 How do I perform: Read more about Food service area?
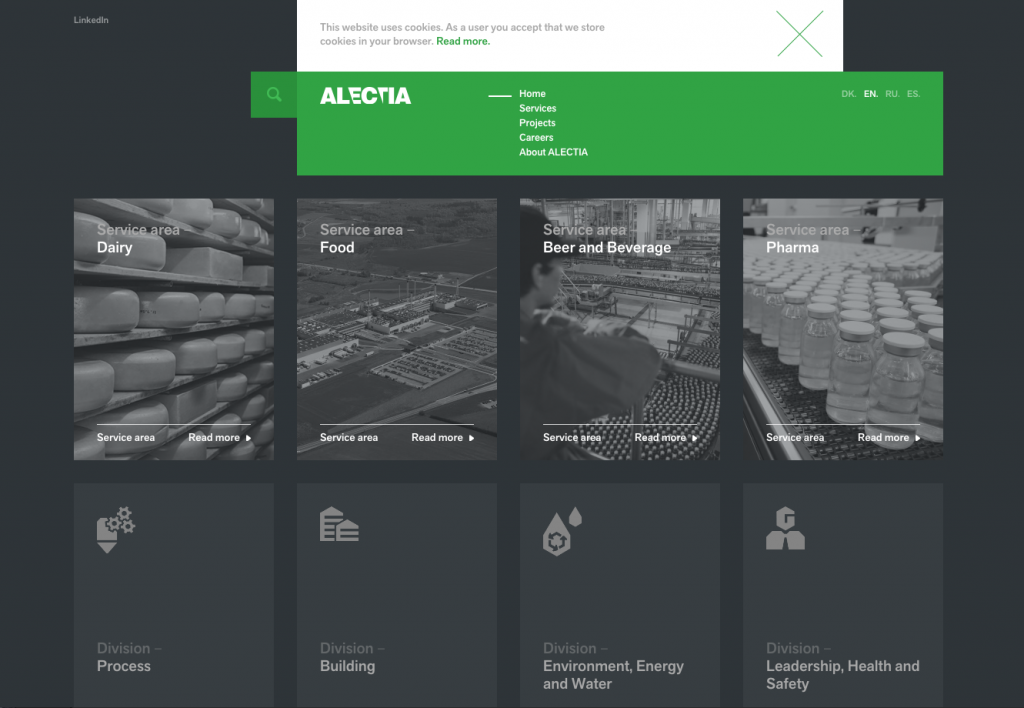tap(437, 438)
